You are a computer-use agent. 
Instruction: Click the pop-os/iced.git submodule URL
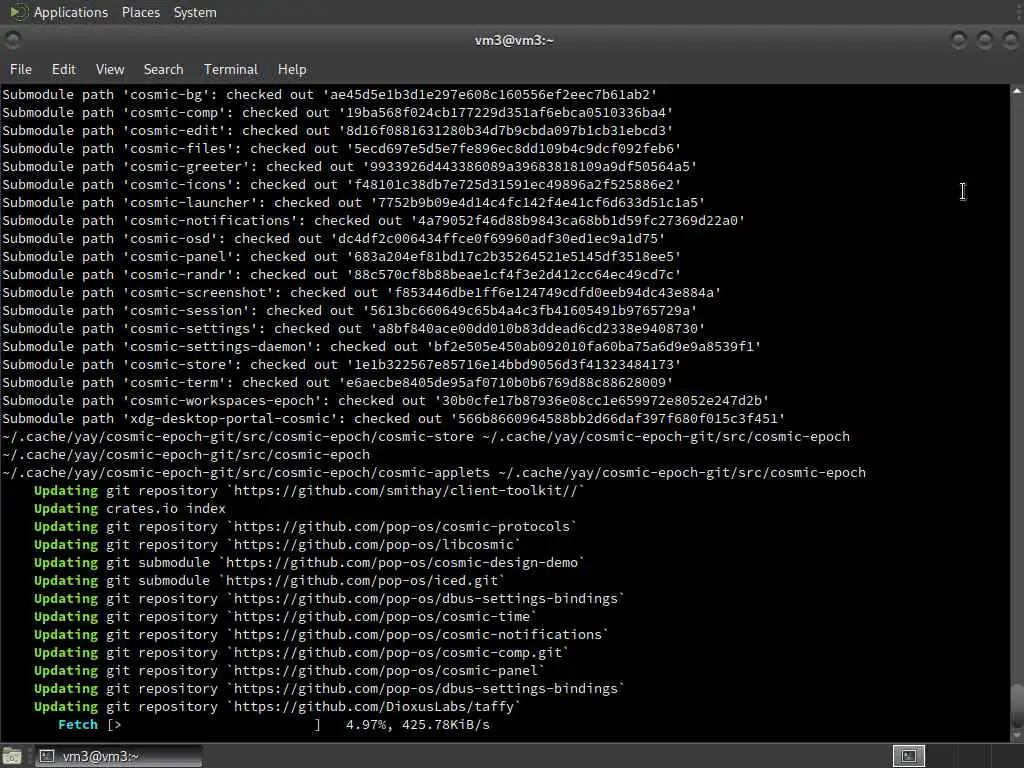click(x=362, y=581)
